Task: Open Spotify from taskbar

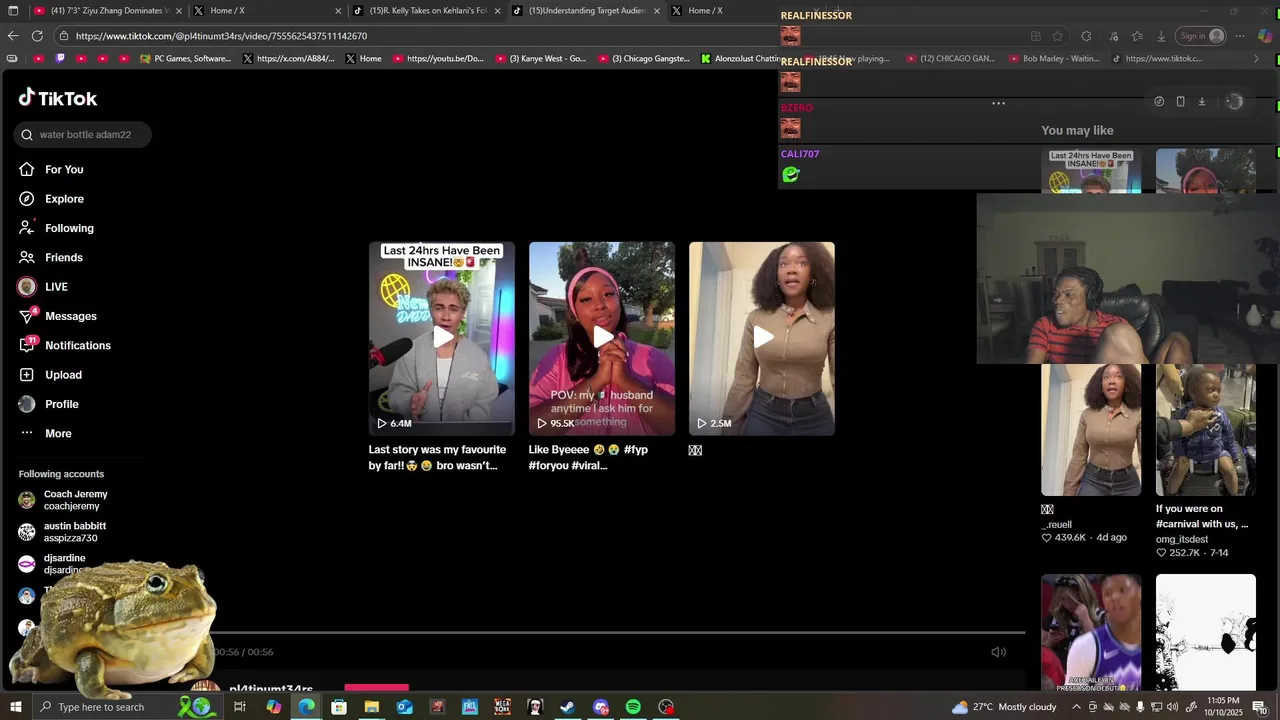Action: click(x=633, y=707)
